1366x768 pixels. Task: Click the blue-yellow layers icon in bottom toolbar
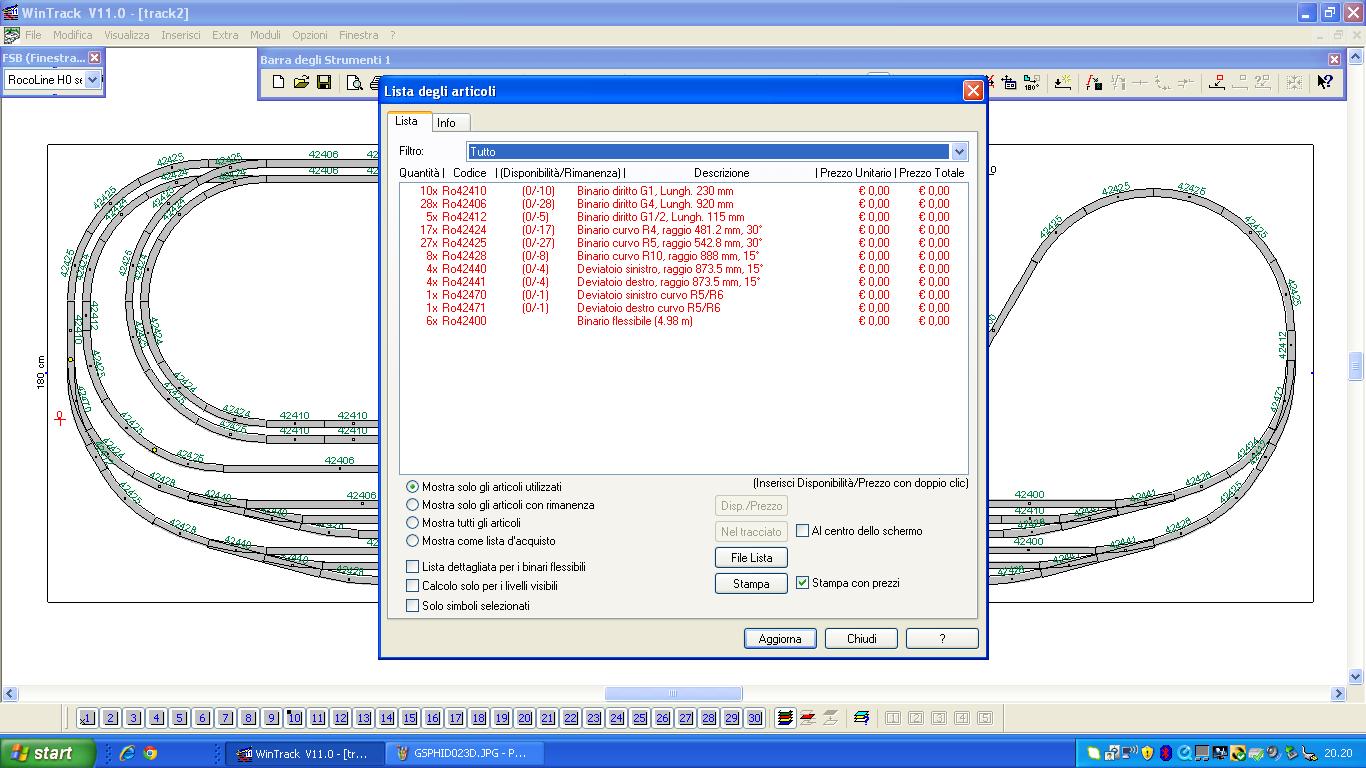click(x=861, y=718)
